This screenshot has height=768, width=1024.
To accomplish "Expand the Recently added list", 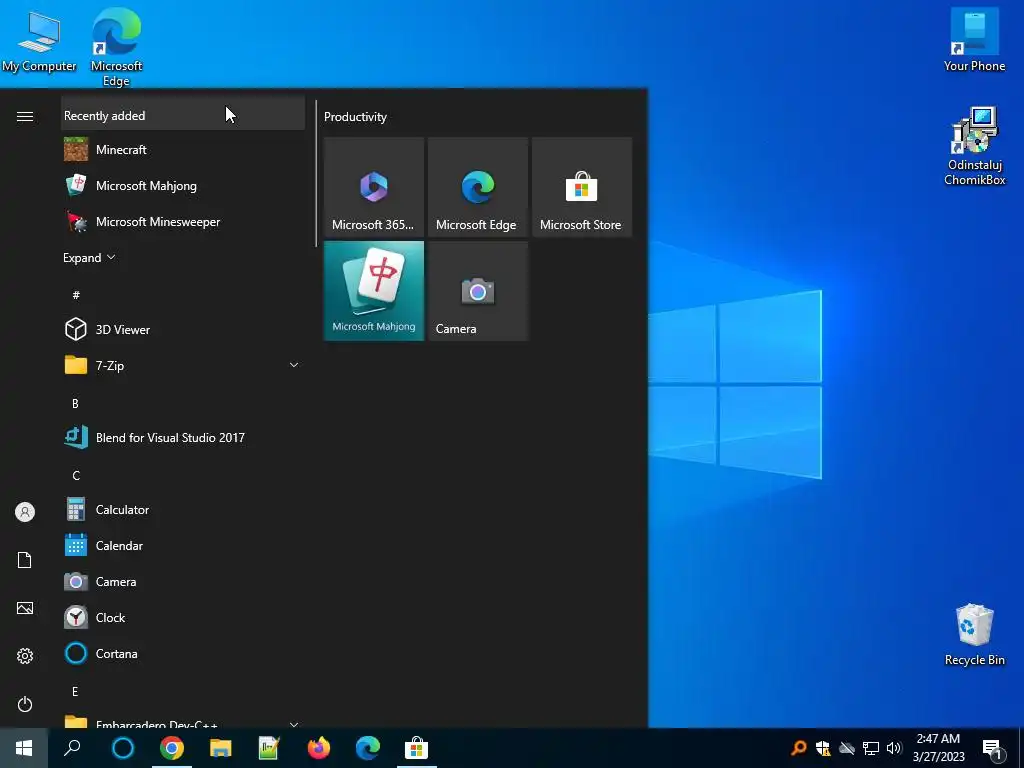I will 89,257.
